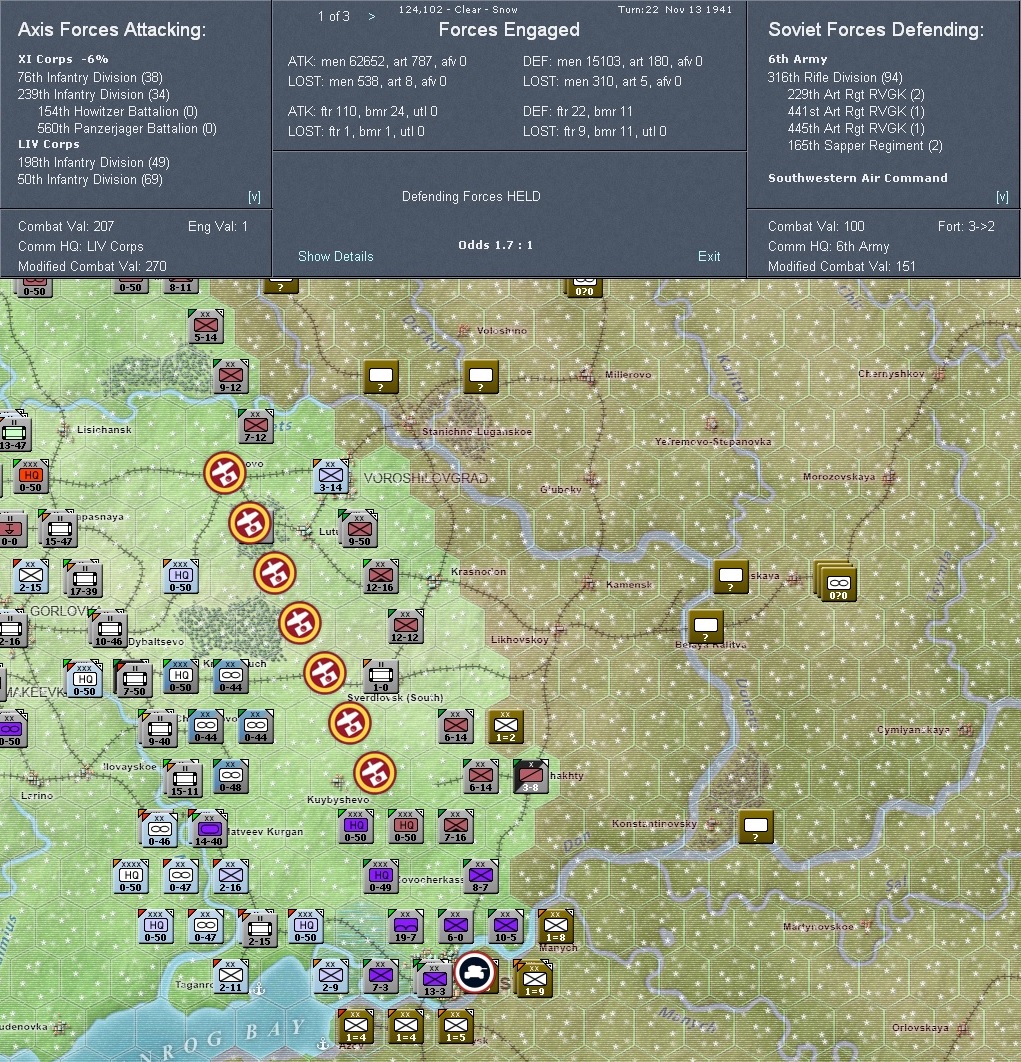Select the 6-0 purple unit counter
The height and width of the screenshot is (1062, 1021).
pyautogui.click(x=455, y=927)
